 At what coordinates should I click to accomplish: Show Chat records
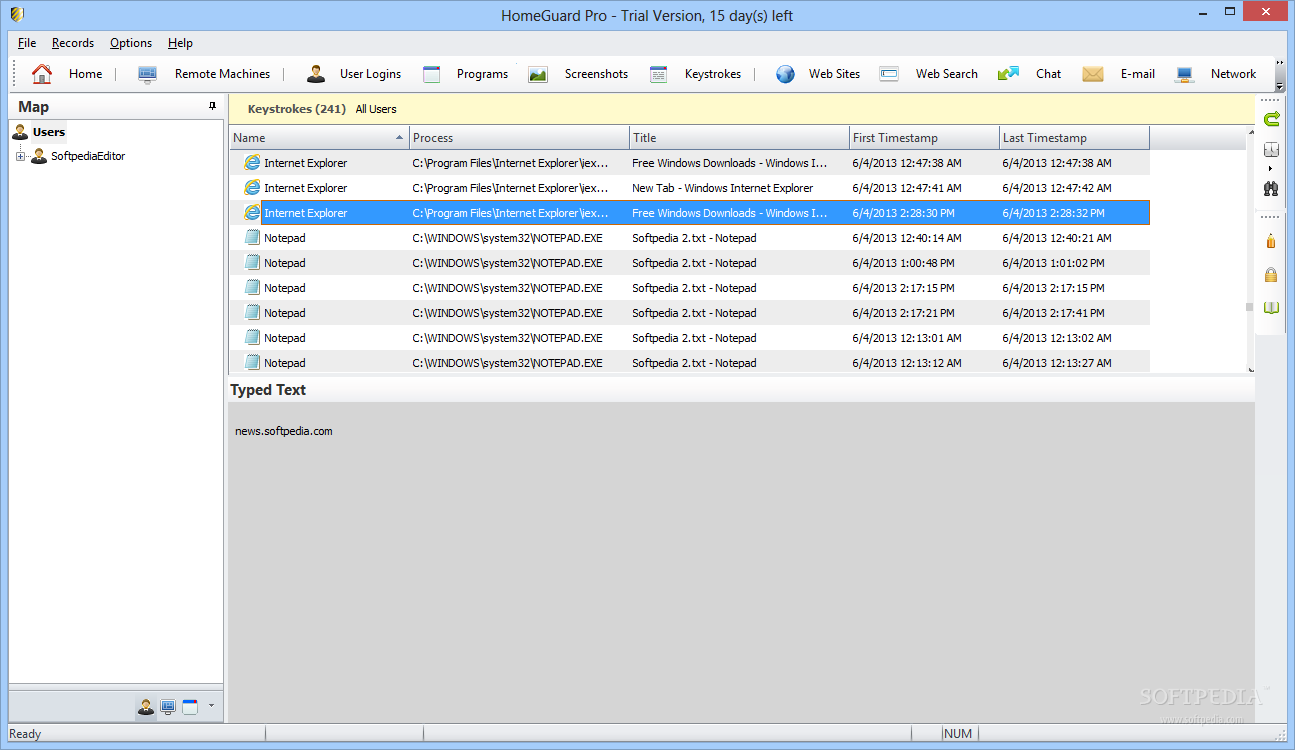click(x=1029, y=74)
